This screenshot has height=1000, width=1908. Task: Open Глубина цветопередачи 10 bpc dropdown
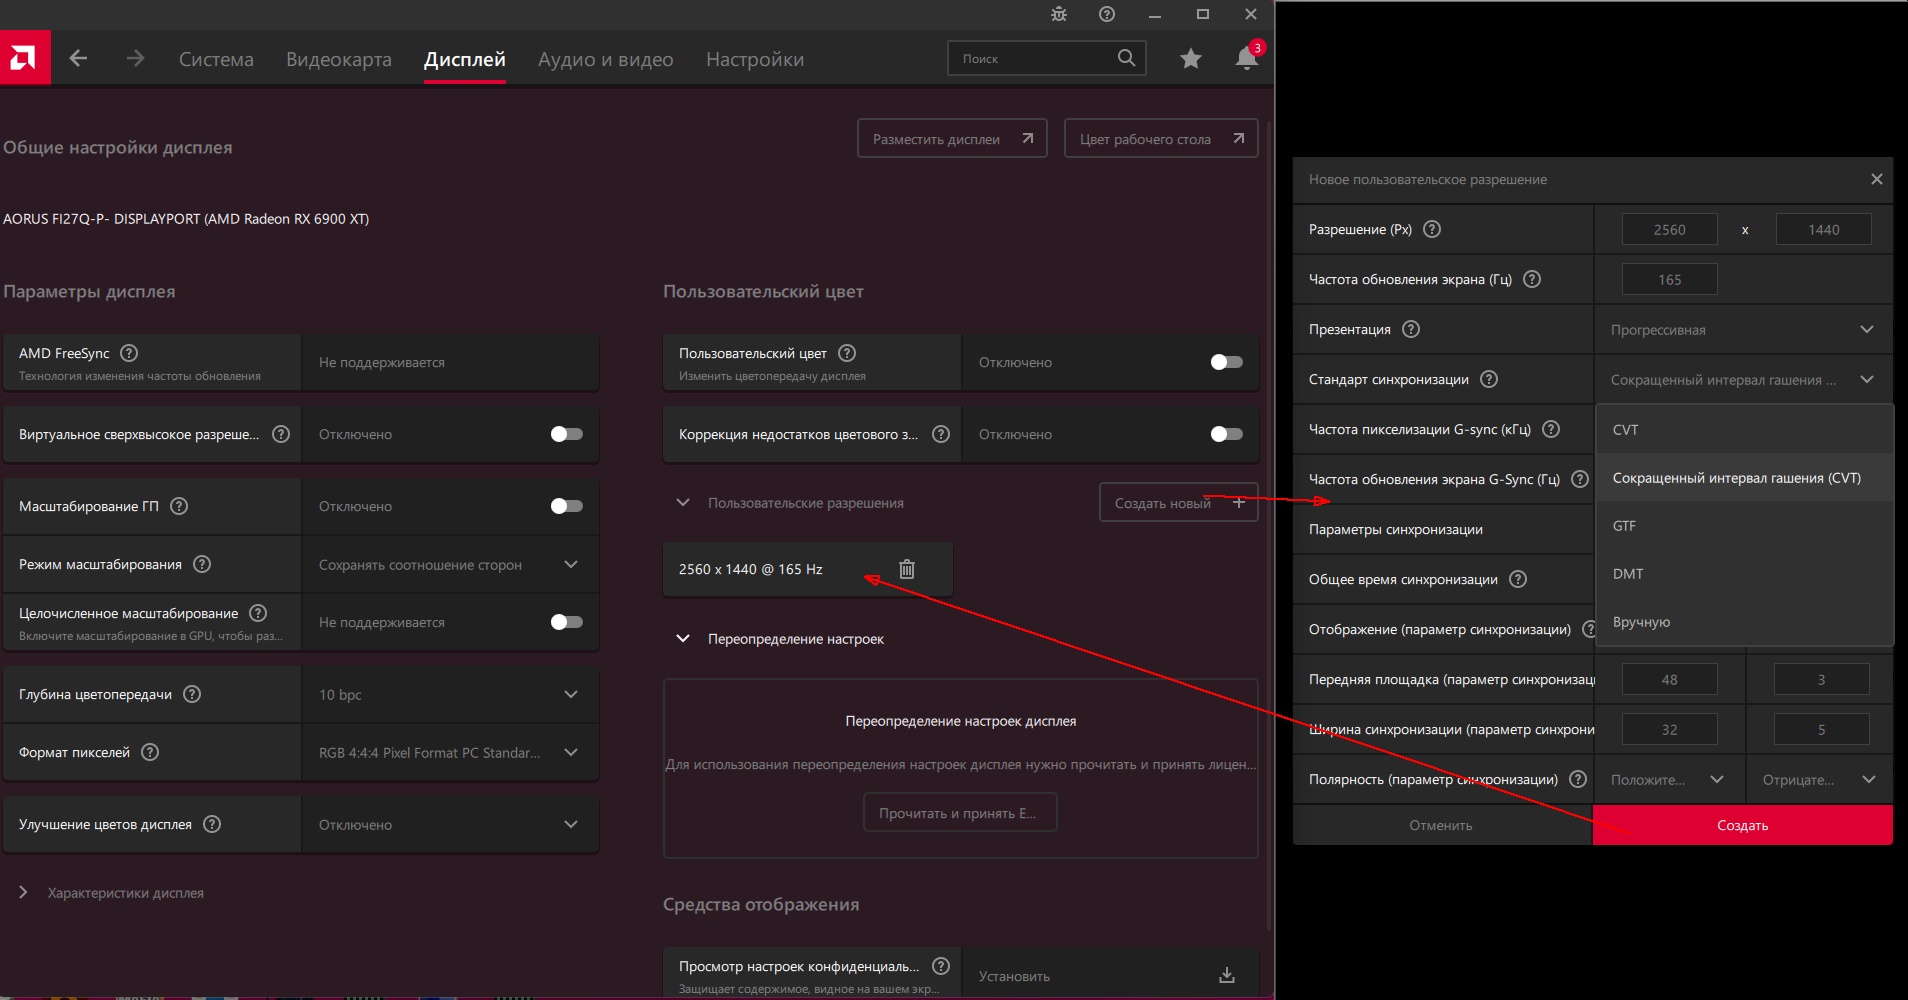450,695
